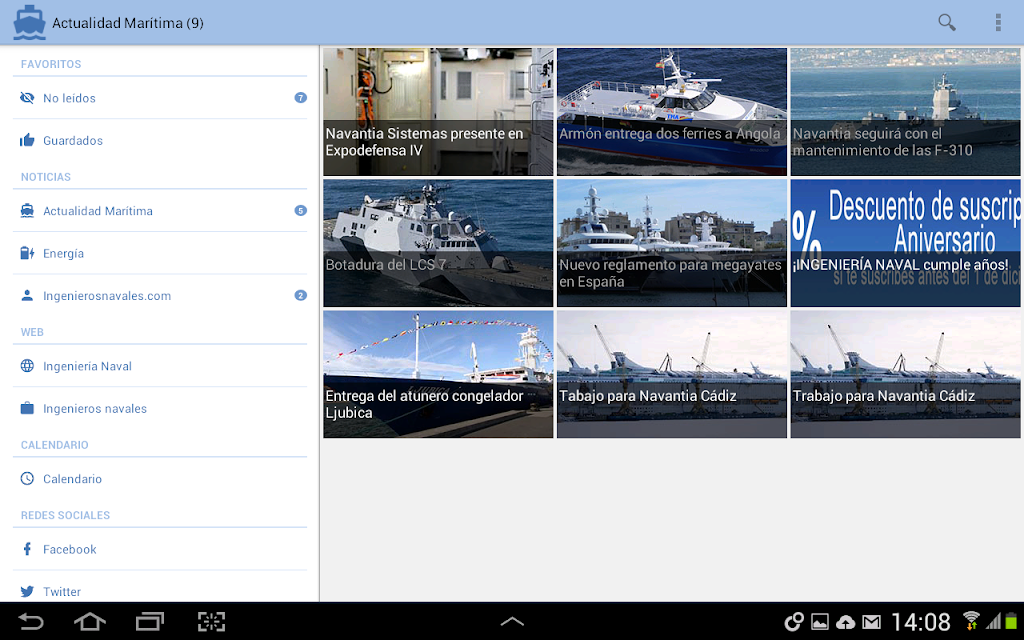Tap the cloud upload notification icon
The image size is (1024, 640).
845,622
